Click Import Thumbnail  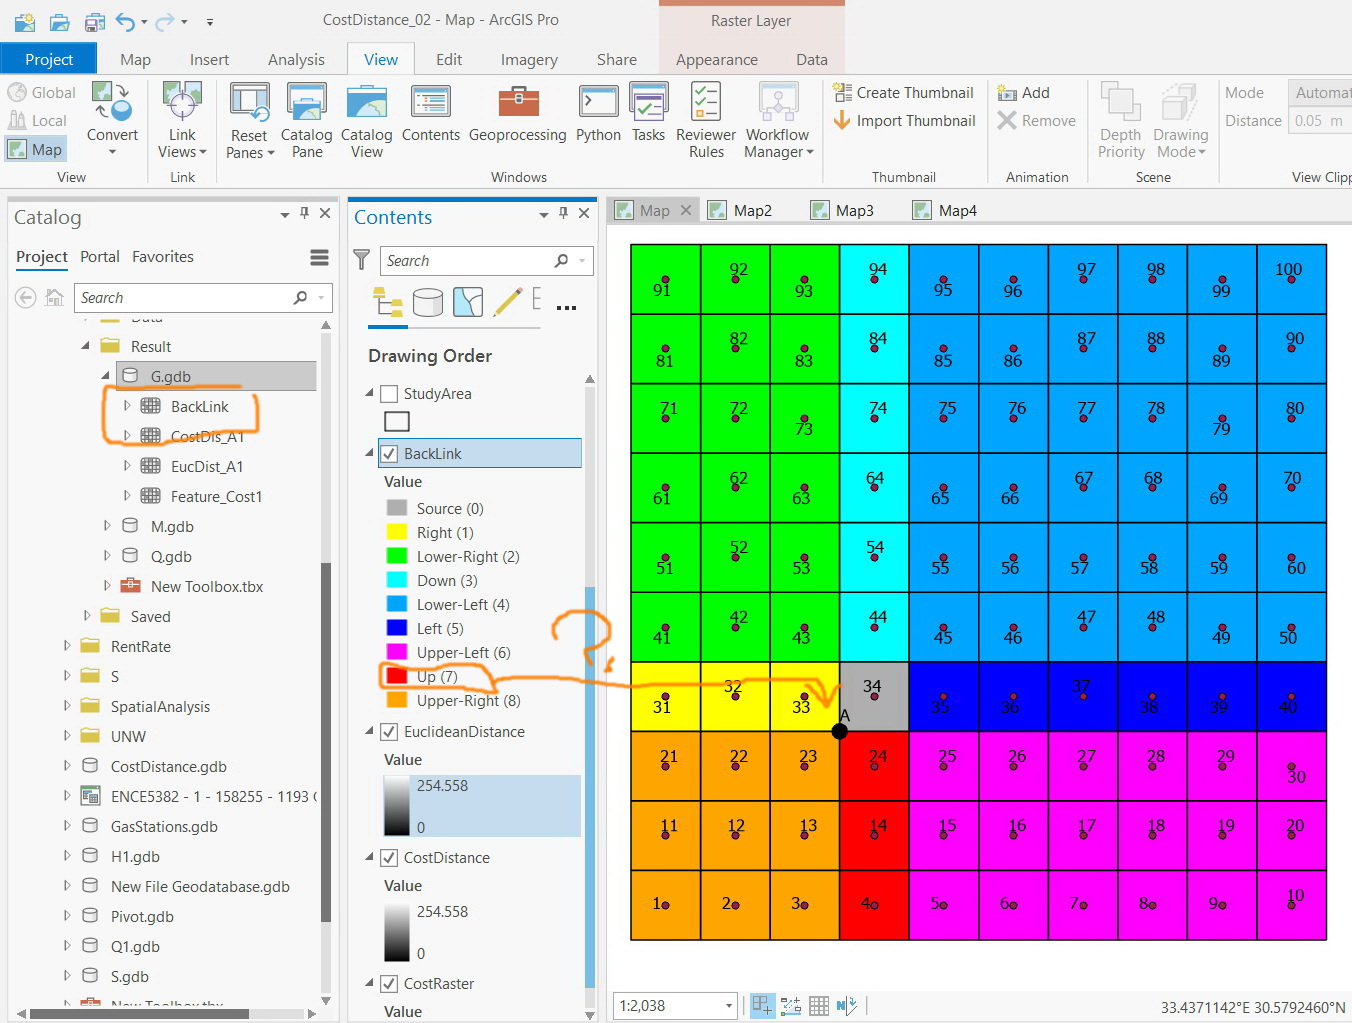903,120
